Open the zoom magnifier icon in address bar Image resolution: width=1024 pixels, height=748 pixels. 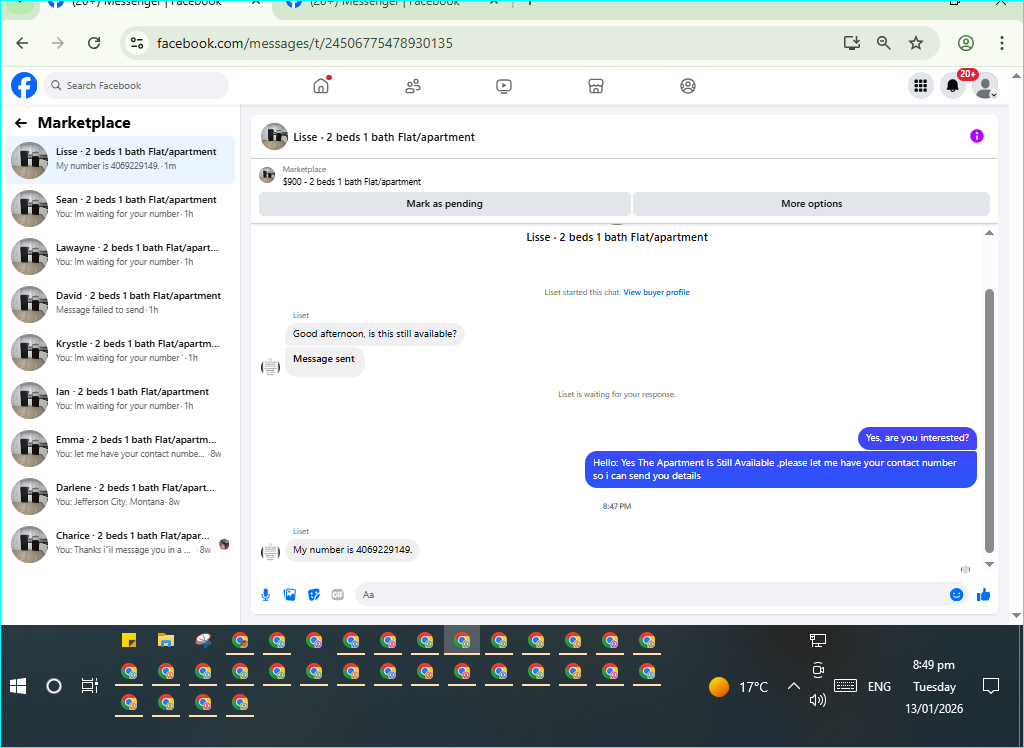[884, 43]
